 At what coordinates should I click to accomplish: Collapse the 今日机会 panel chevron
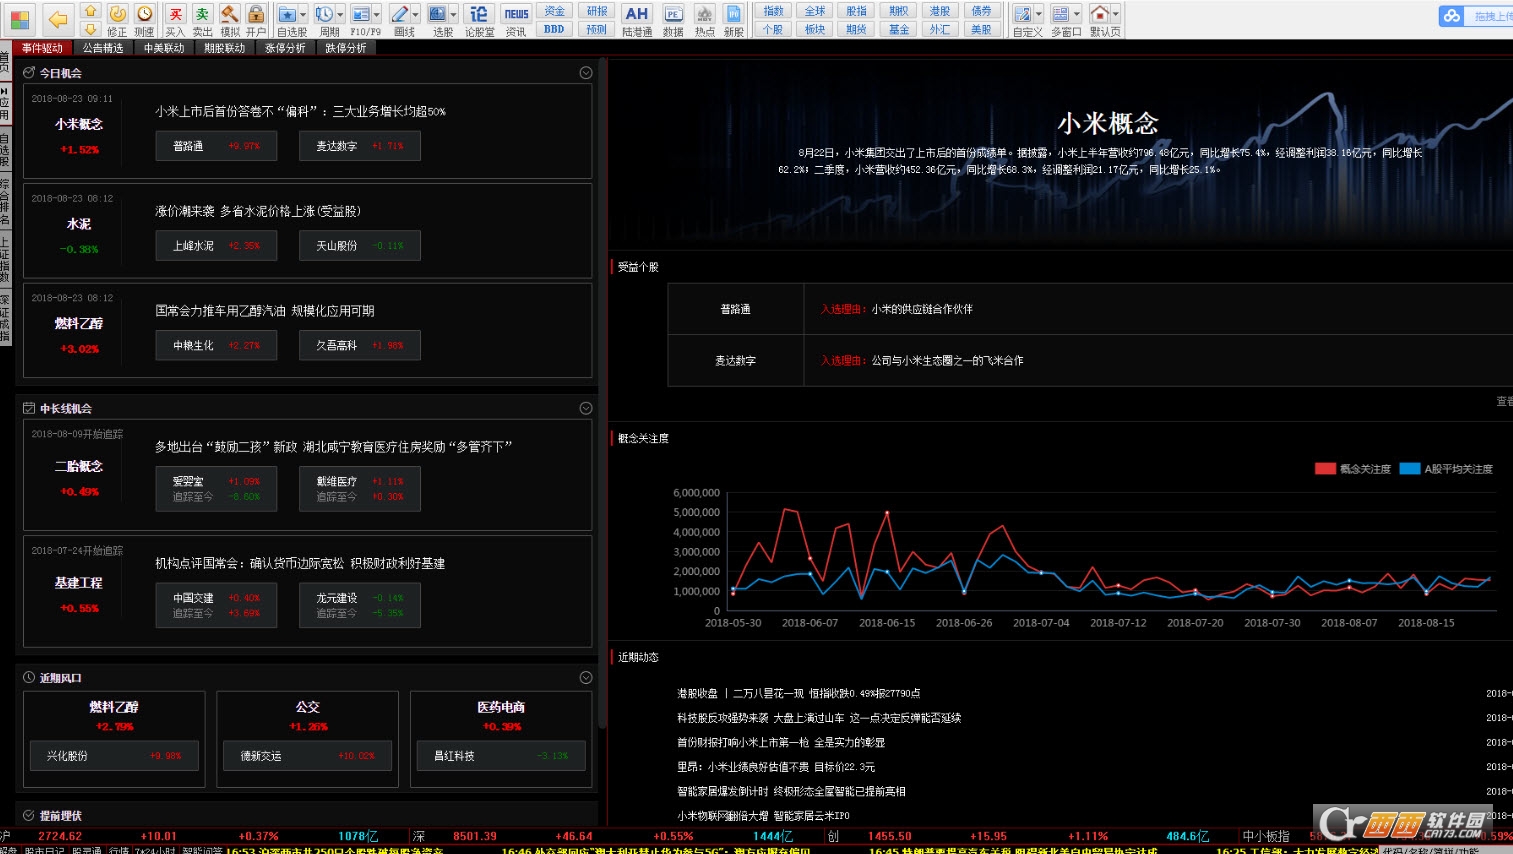click(586, 73)
